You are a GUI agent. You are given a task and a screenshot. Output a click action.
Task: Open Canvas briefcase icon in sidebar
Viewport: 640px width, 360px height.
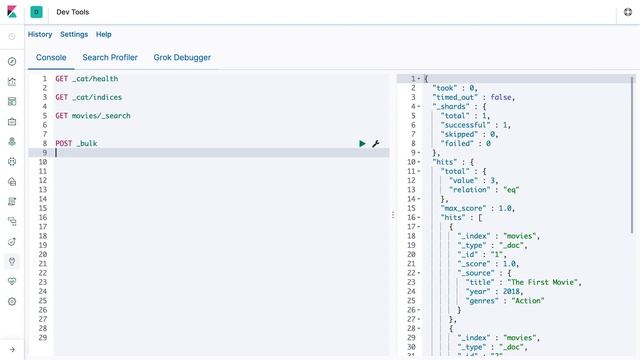pos(12,122)
